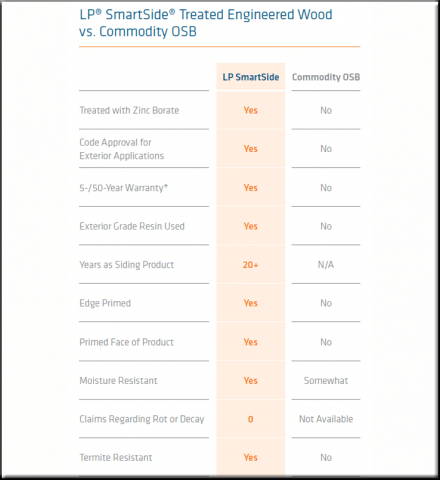Select the 5-/50-Year Warranty* row label

point(124,188)
